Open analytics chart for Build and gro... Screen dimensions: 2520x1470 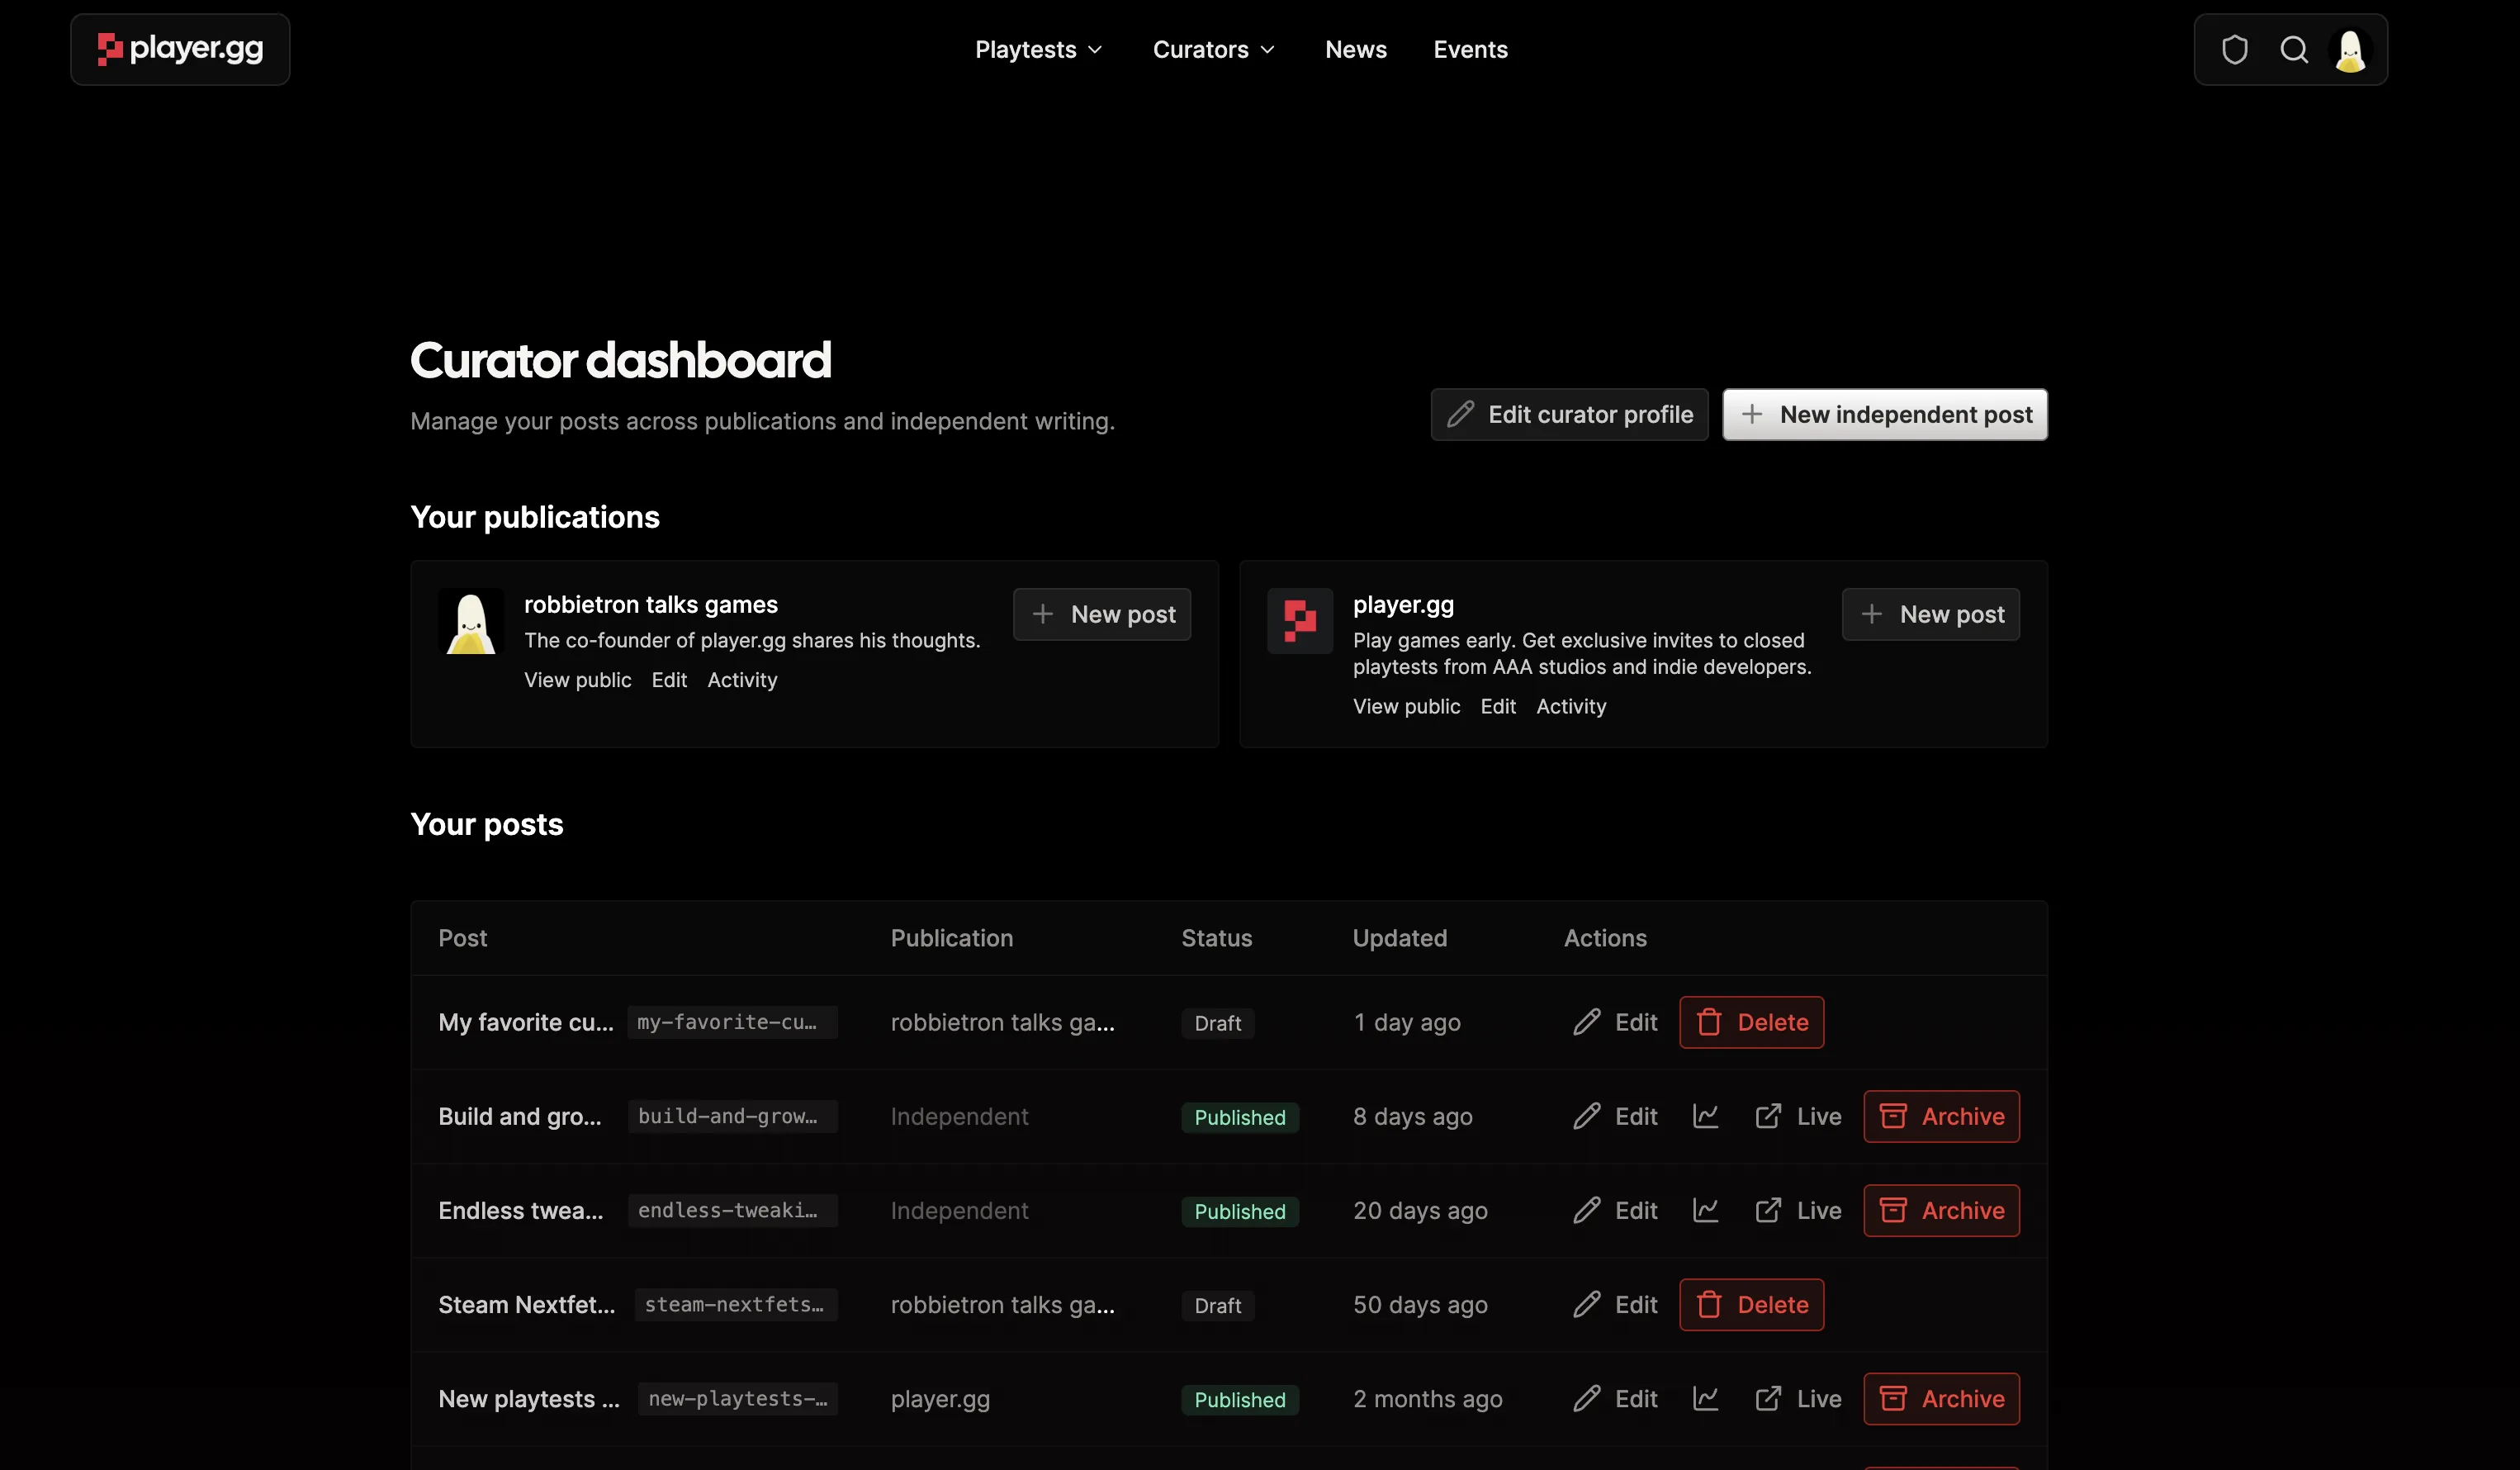(1706, 1116)
